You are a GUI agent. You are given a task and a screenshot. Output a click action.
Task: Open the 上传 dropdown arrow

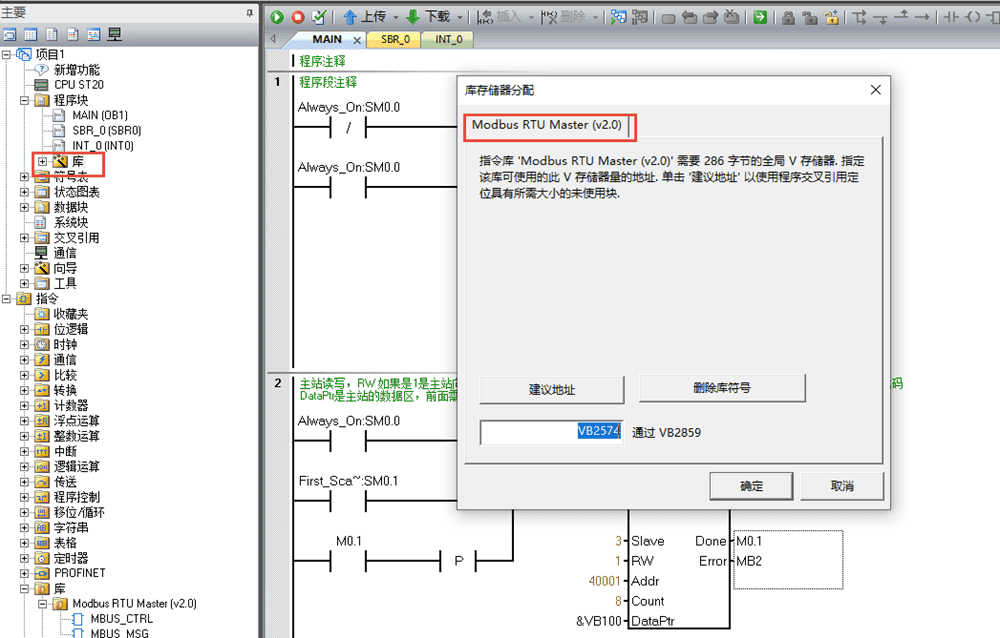pyautogui.click(x=396, y=17)
